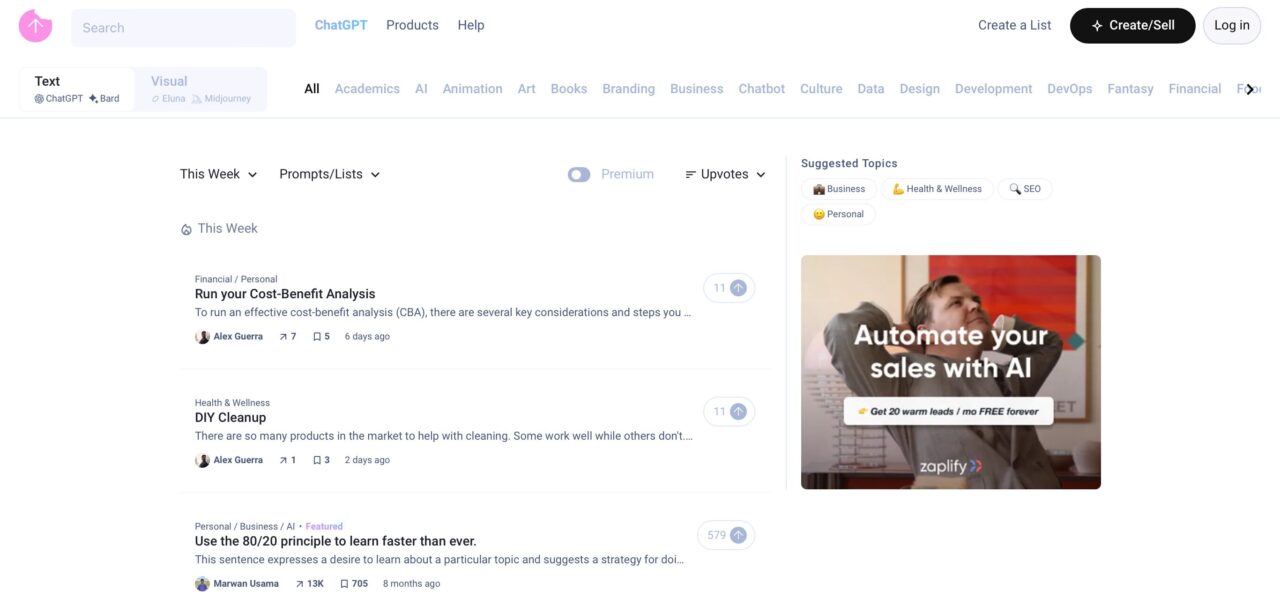Select the Fantasy category
Screen dimensions: 1280x612
pyautogui.click(x=1130, y=89)
